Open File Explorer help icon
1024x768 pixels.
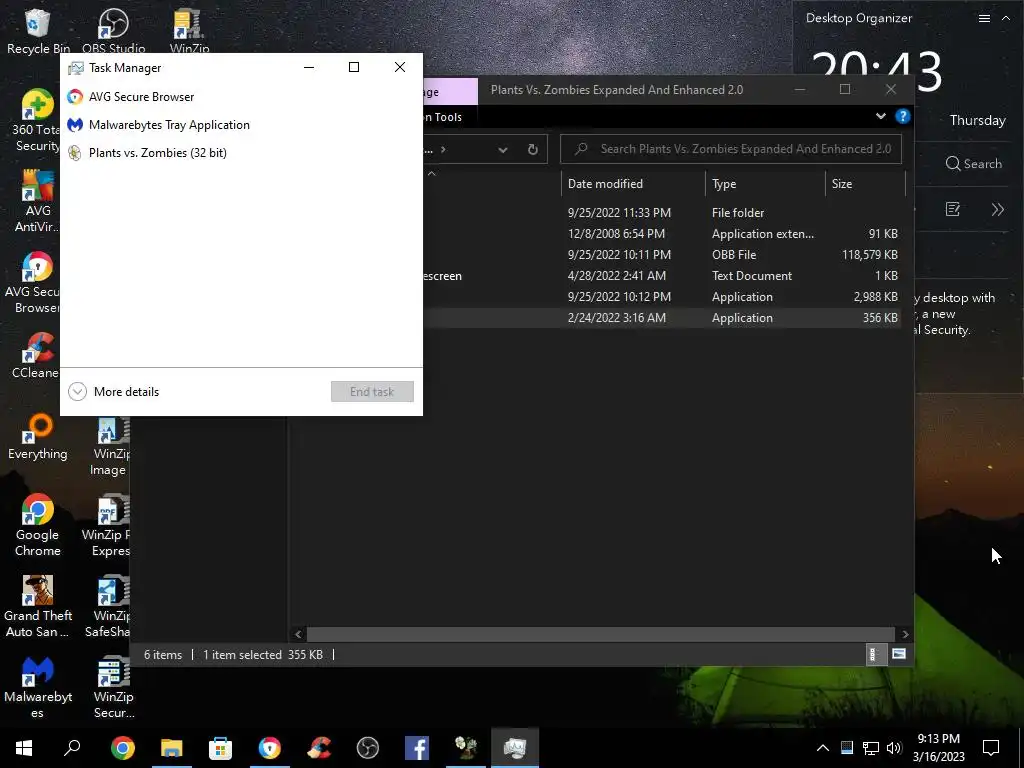(903, 116)
